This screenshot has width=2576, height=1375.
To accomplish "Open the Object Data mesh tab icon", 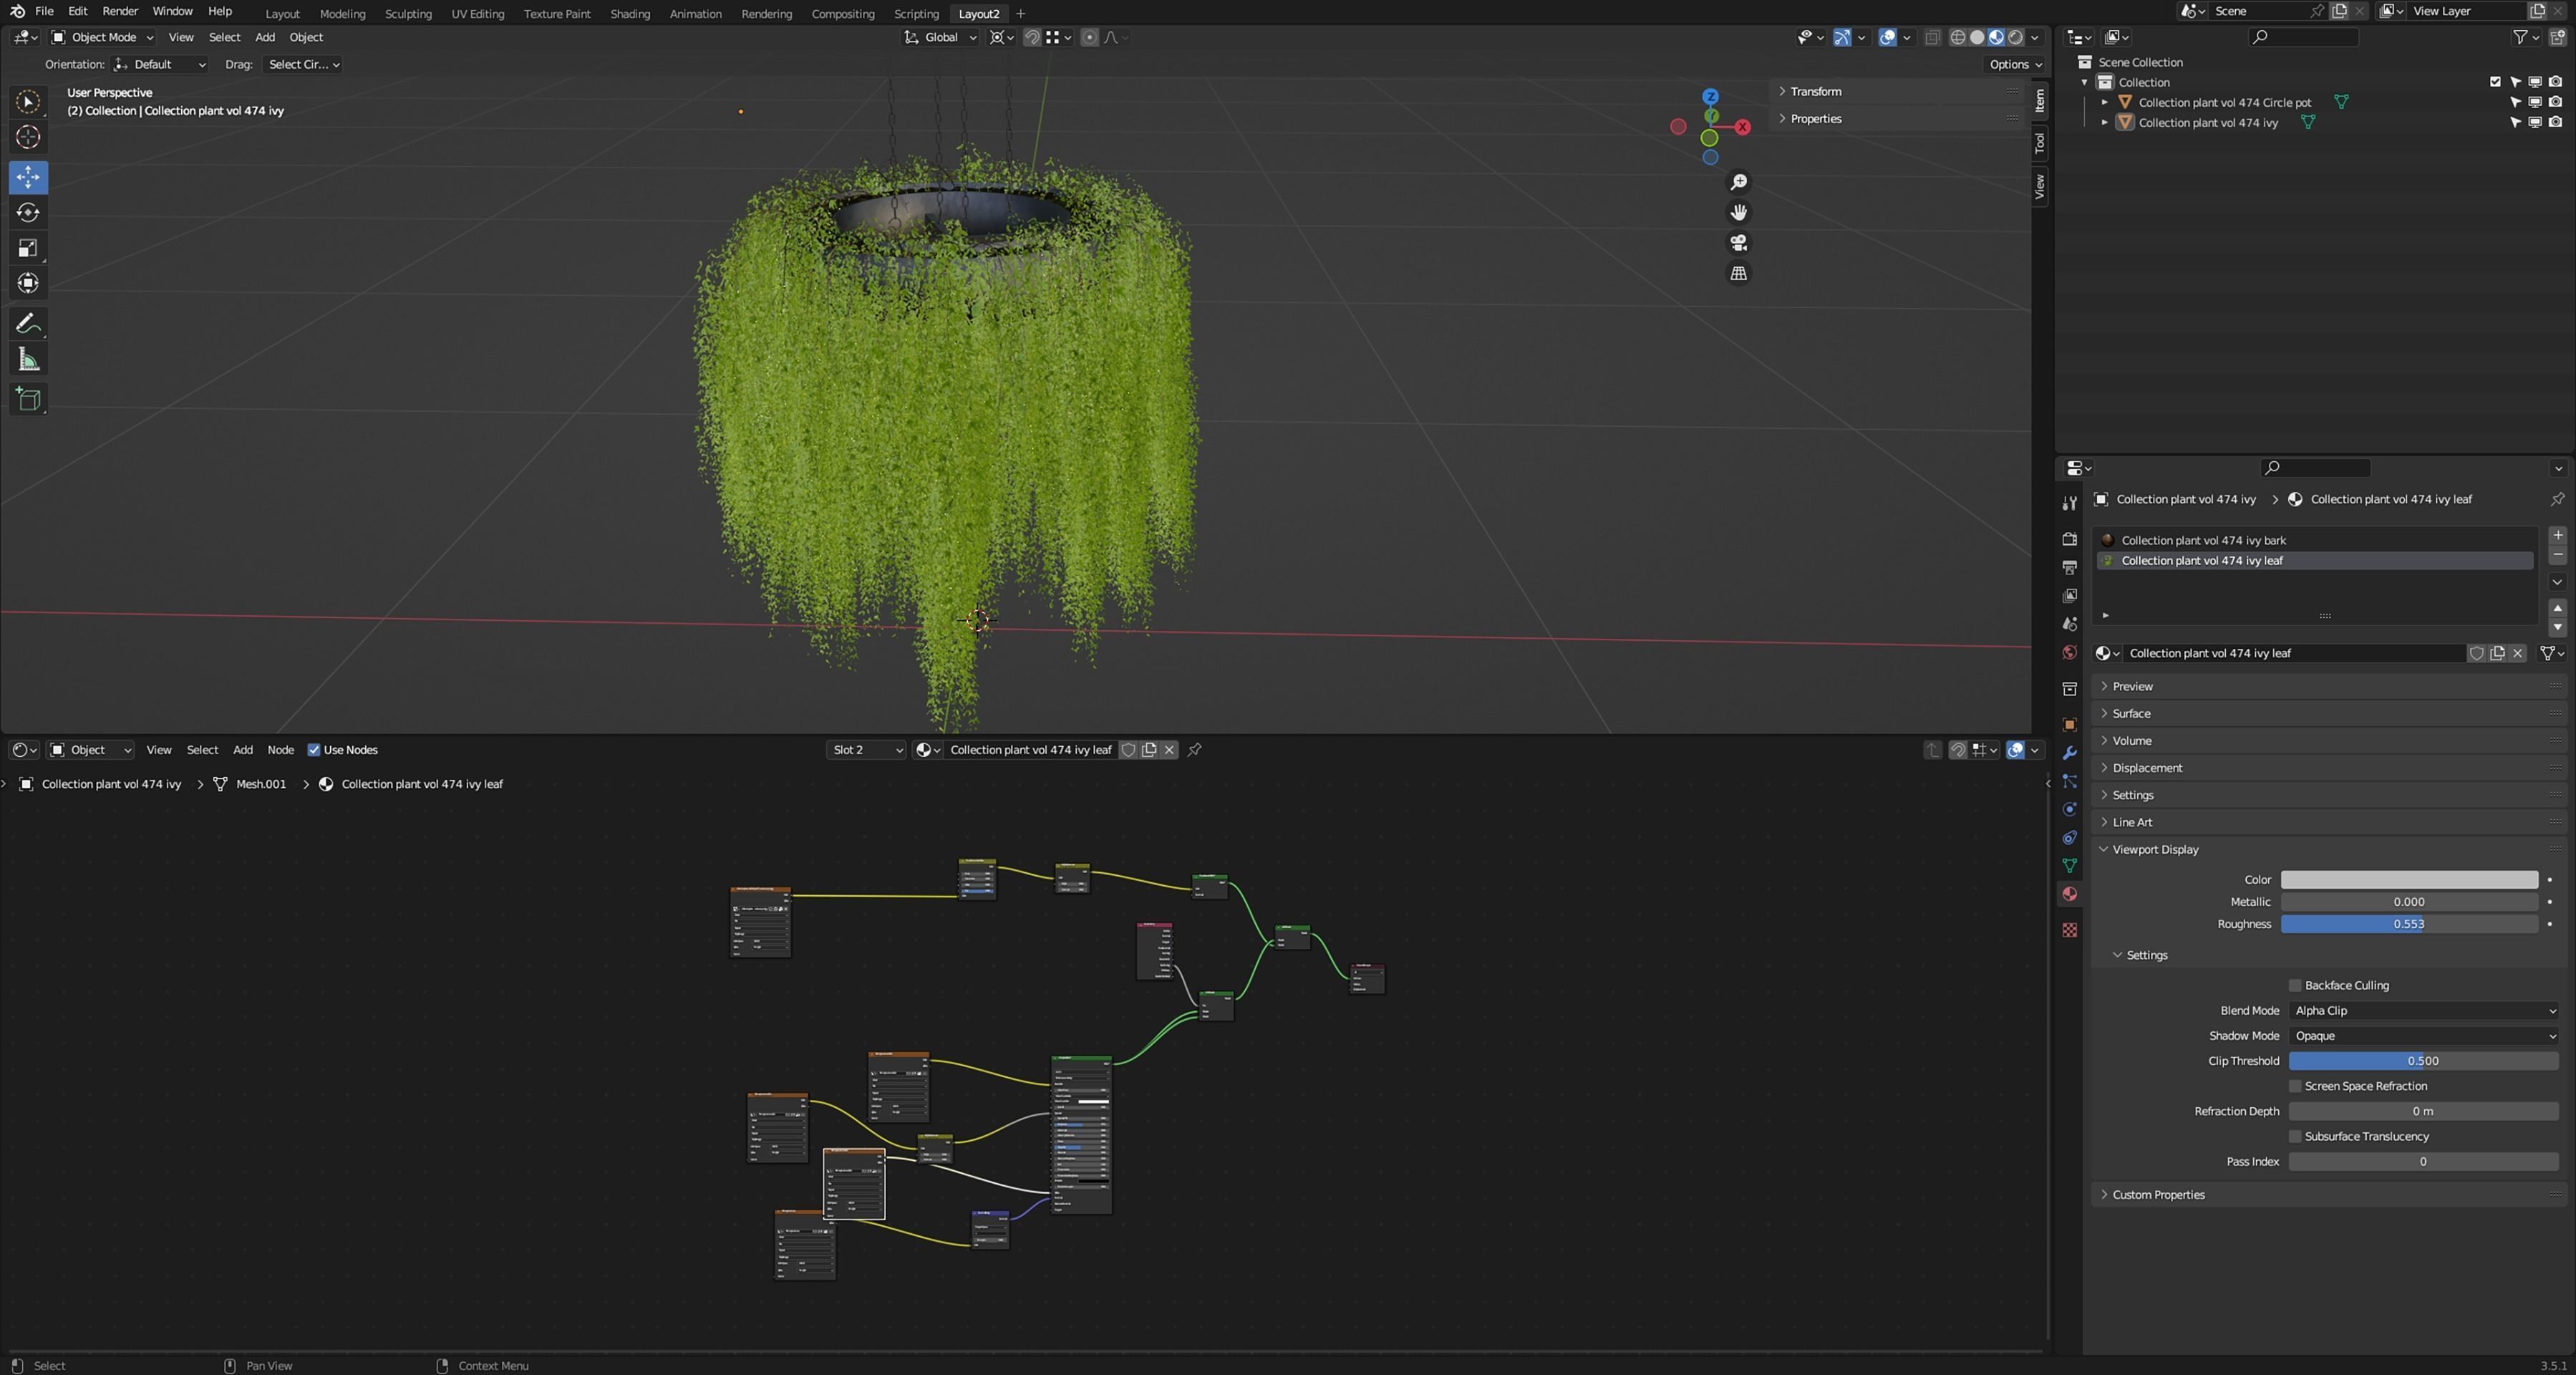I will point(2069,865).
